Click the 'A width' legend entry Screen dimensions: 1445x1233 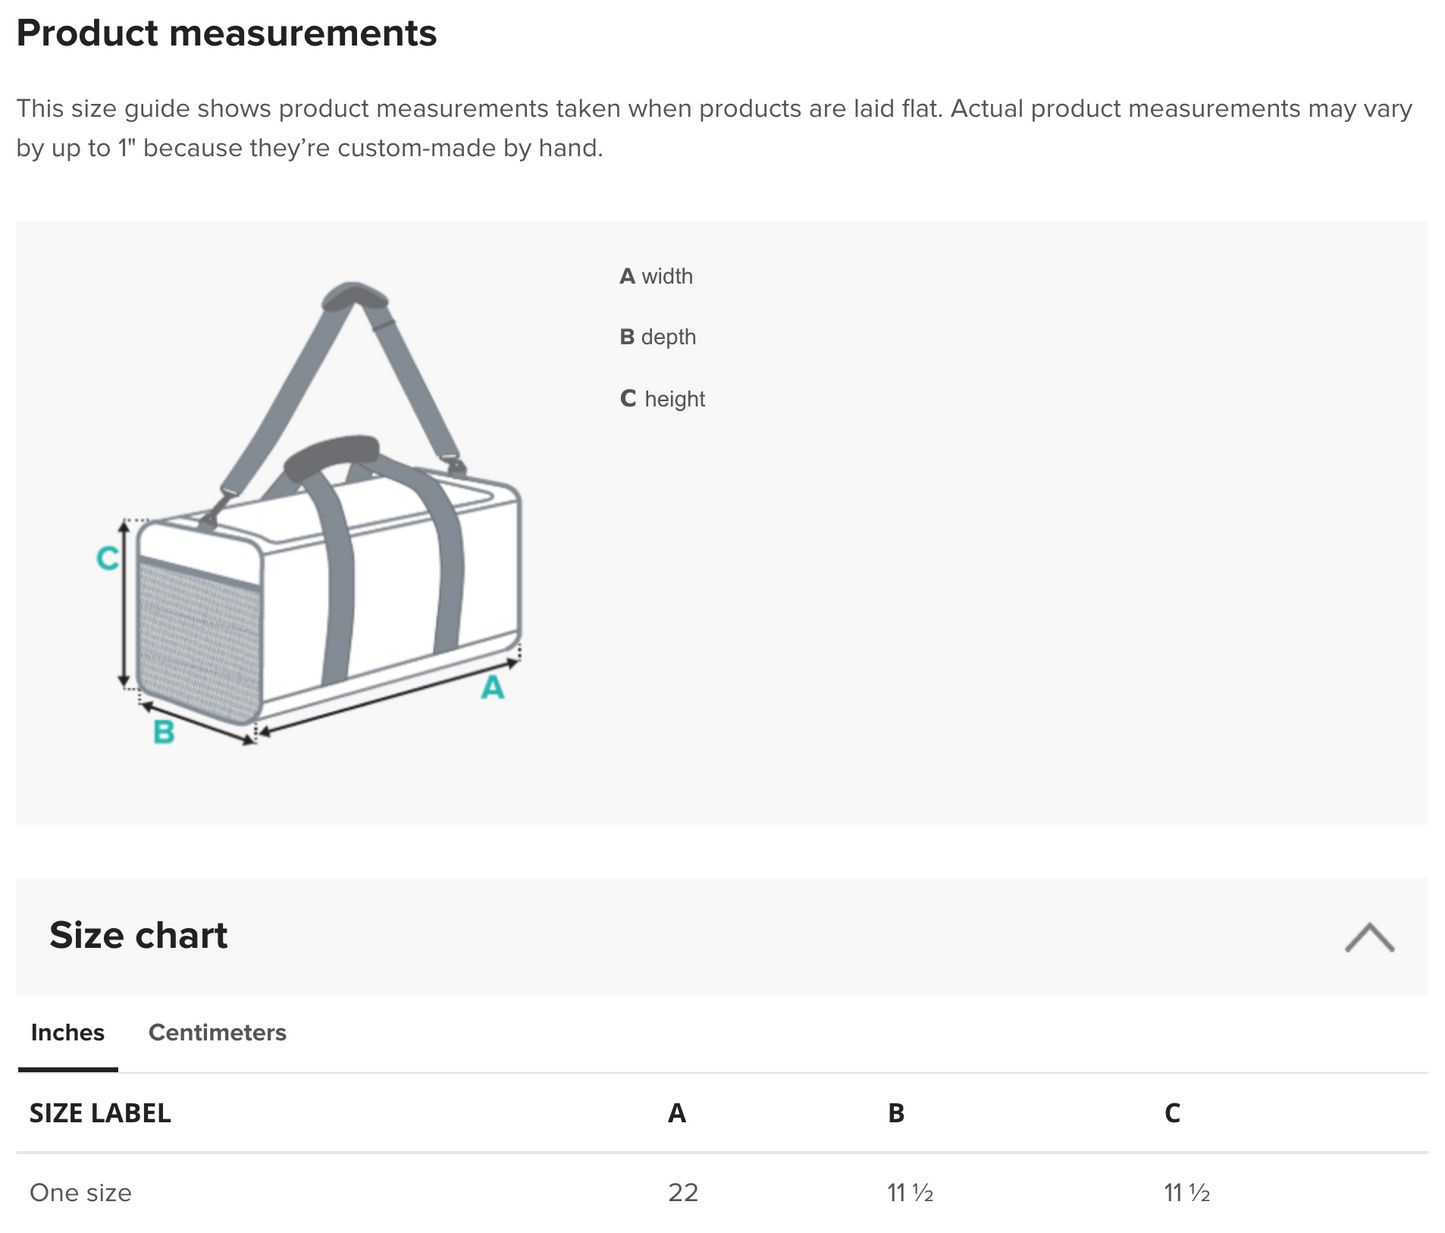656,276
